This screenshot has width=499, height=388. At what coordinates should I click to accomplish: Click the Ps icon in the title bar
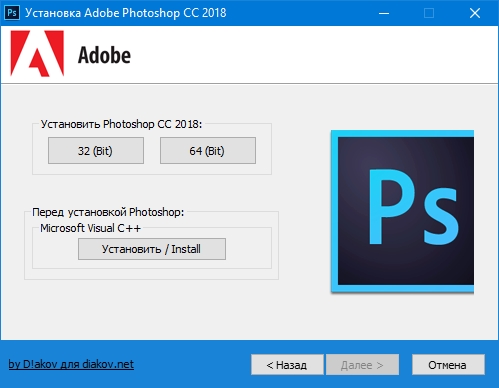12,13
